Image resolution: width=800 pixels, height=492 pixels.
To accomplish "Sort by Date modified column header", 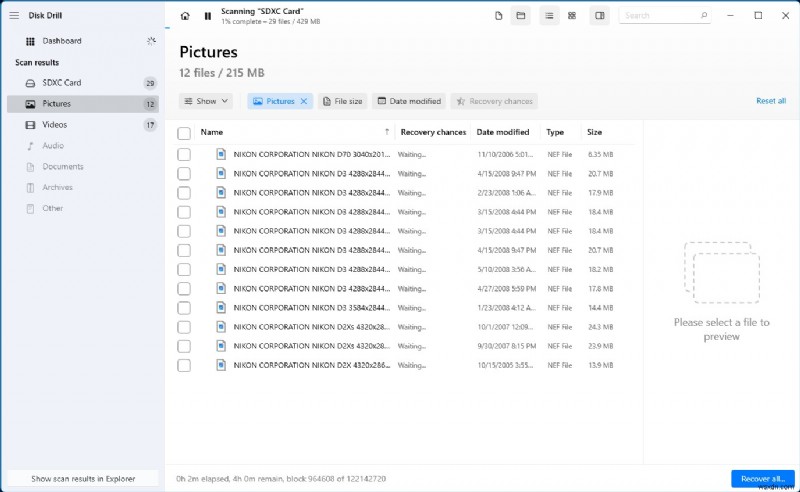I will (x=503, y=132).
